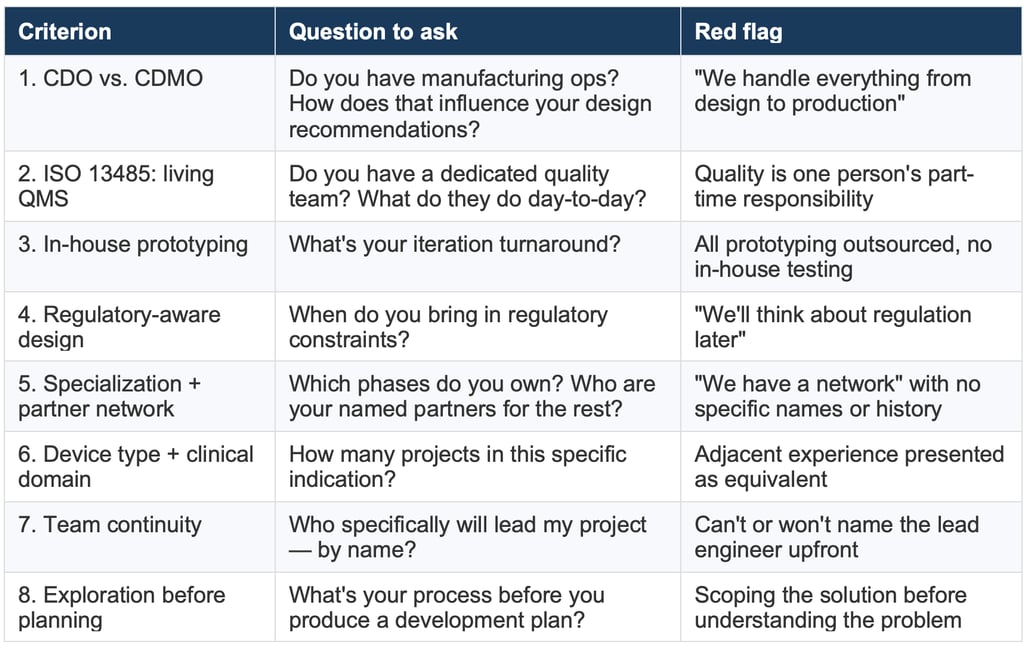This screenshot has height=648, width=1024.
Task: Click the "What's your iteration turnaround?" cell
Action: 454,244
